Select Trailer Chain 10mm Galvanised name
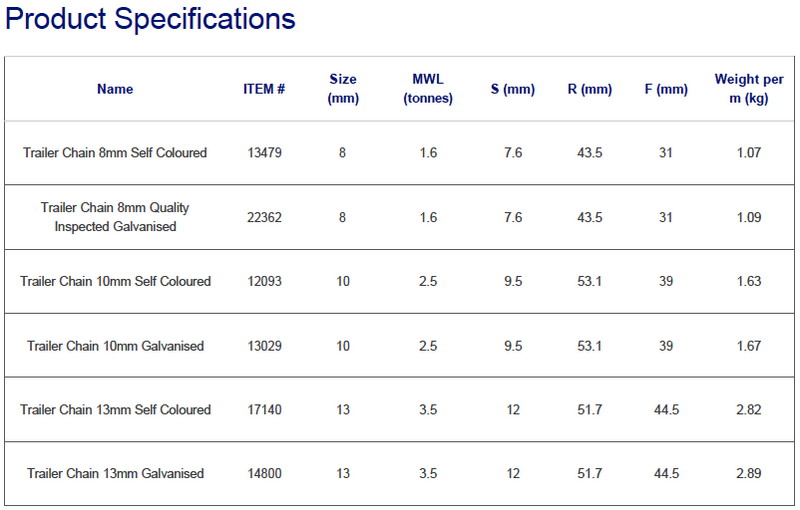The height and width of the screenshot is (510, 800). 115,346
